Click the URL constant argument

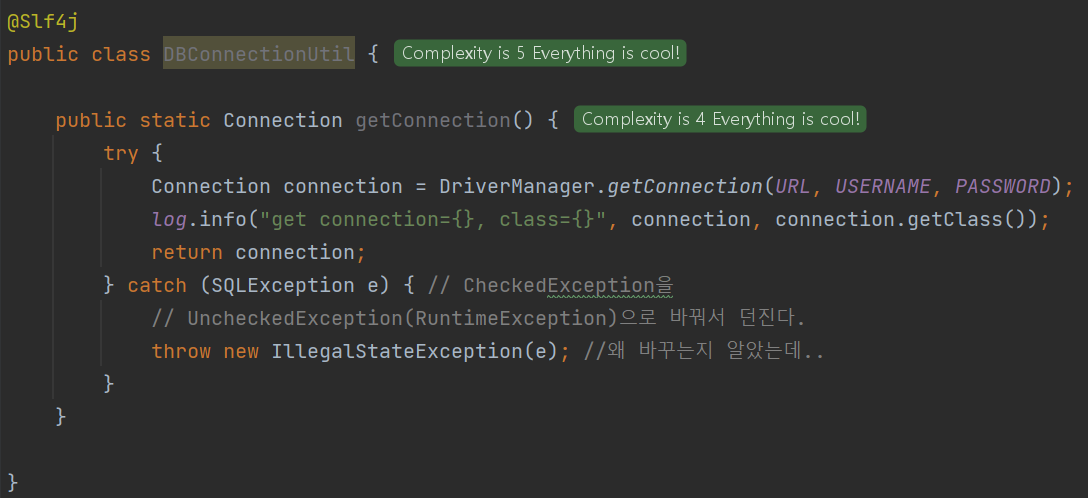tap(793, 186)
